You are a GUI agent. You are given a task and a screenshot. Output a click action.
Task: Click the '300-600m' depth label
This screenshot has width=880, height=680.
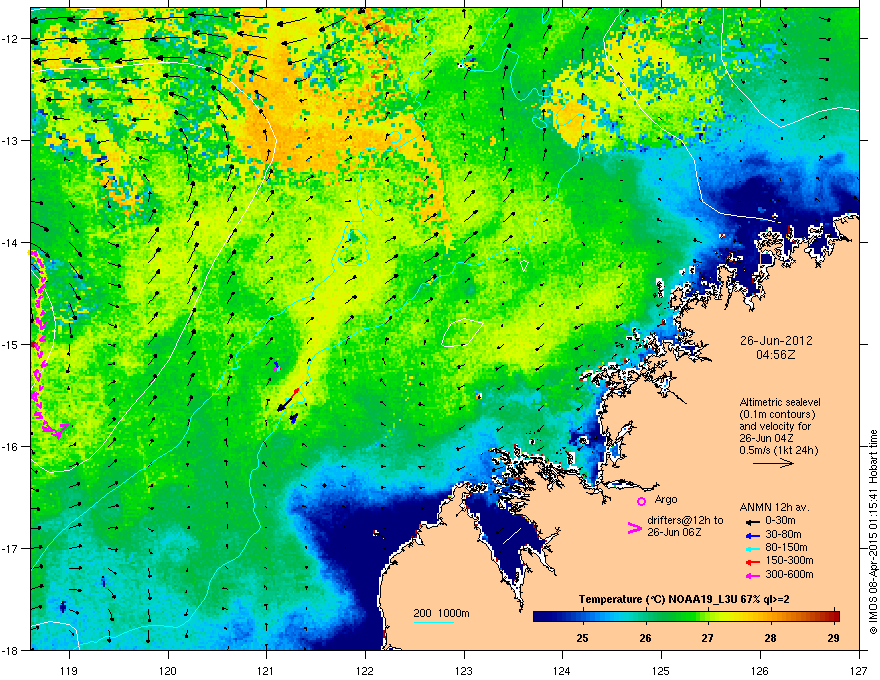[x=789, y=575]
